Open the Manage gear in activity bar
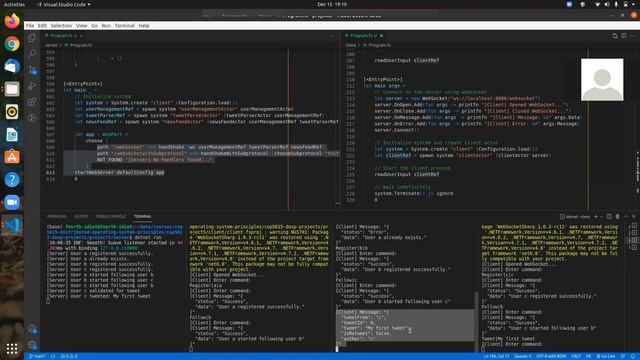 pyautogui.click(x=32, y=345)
